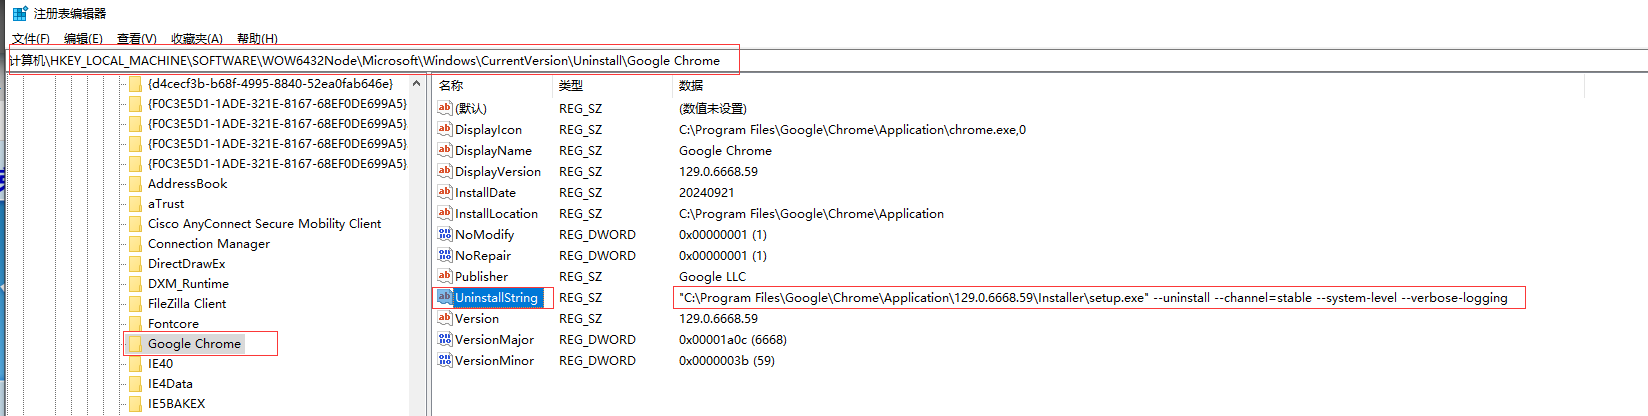Open the 查看(V) menu
The height and width of the screenshot is (416, 1648).
click(137, 38)
